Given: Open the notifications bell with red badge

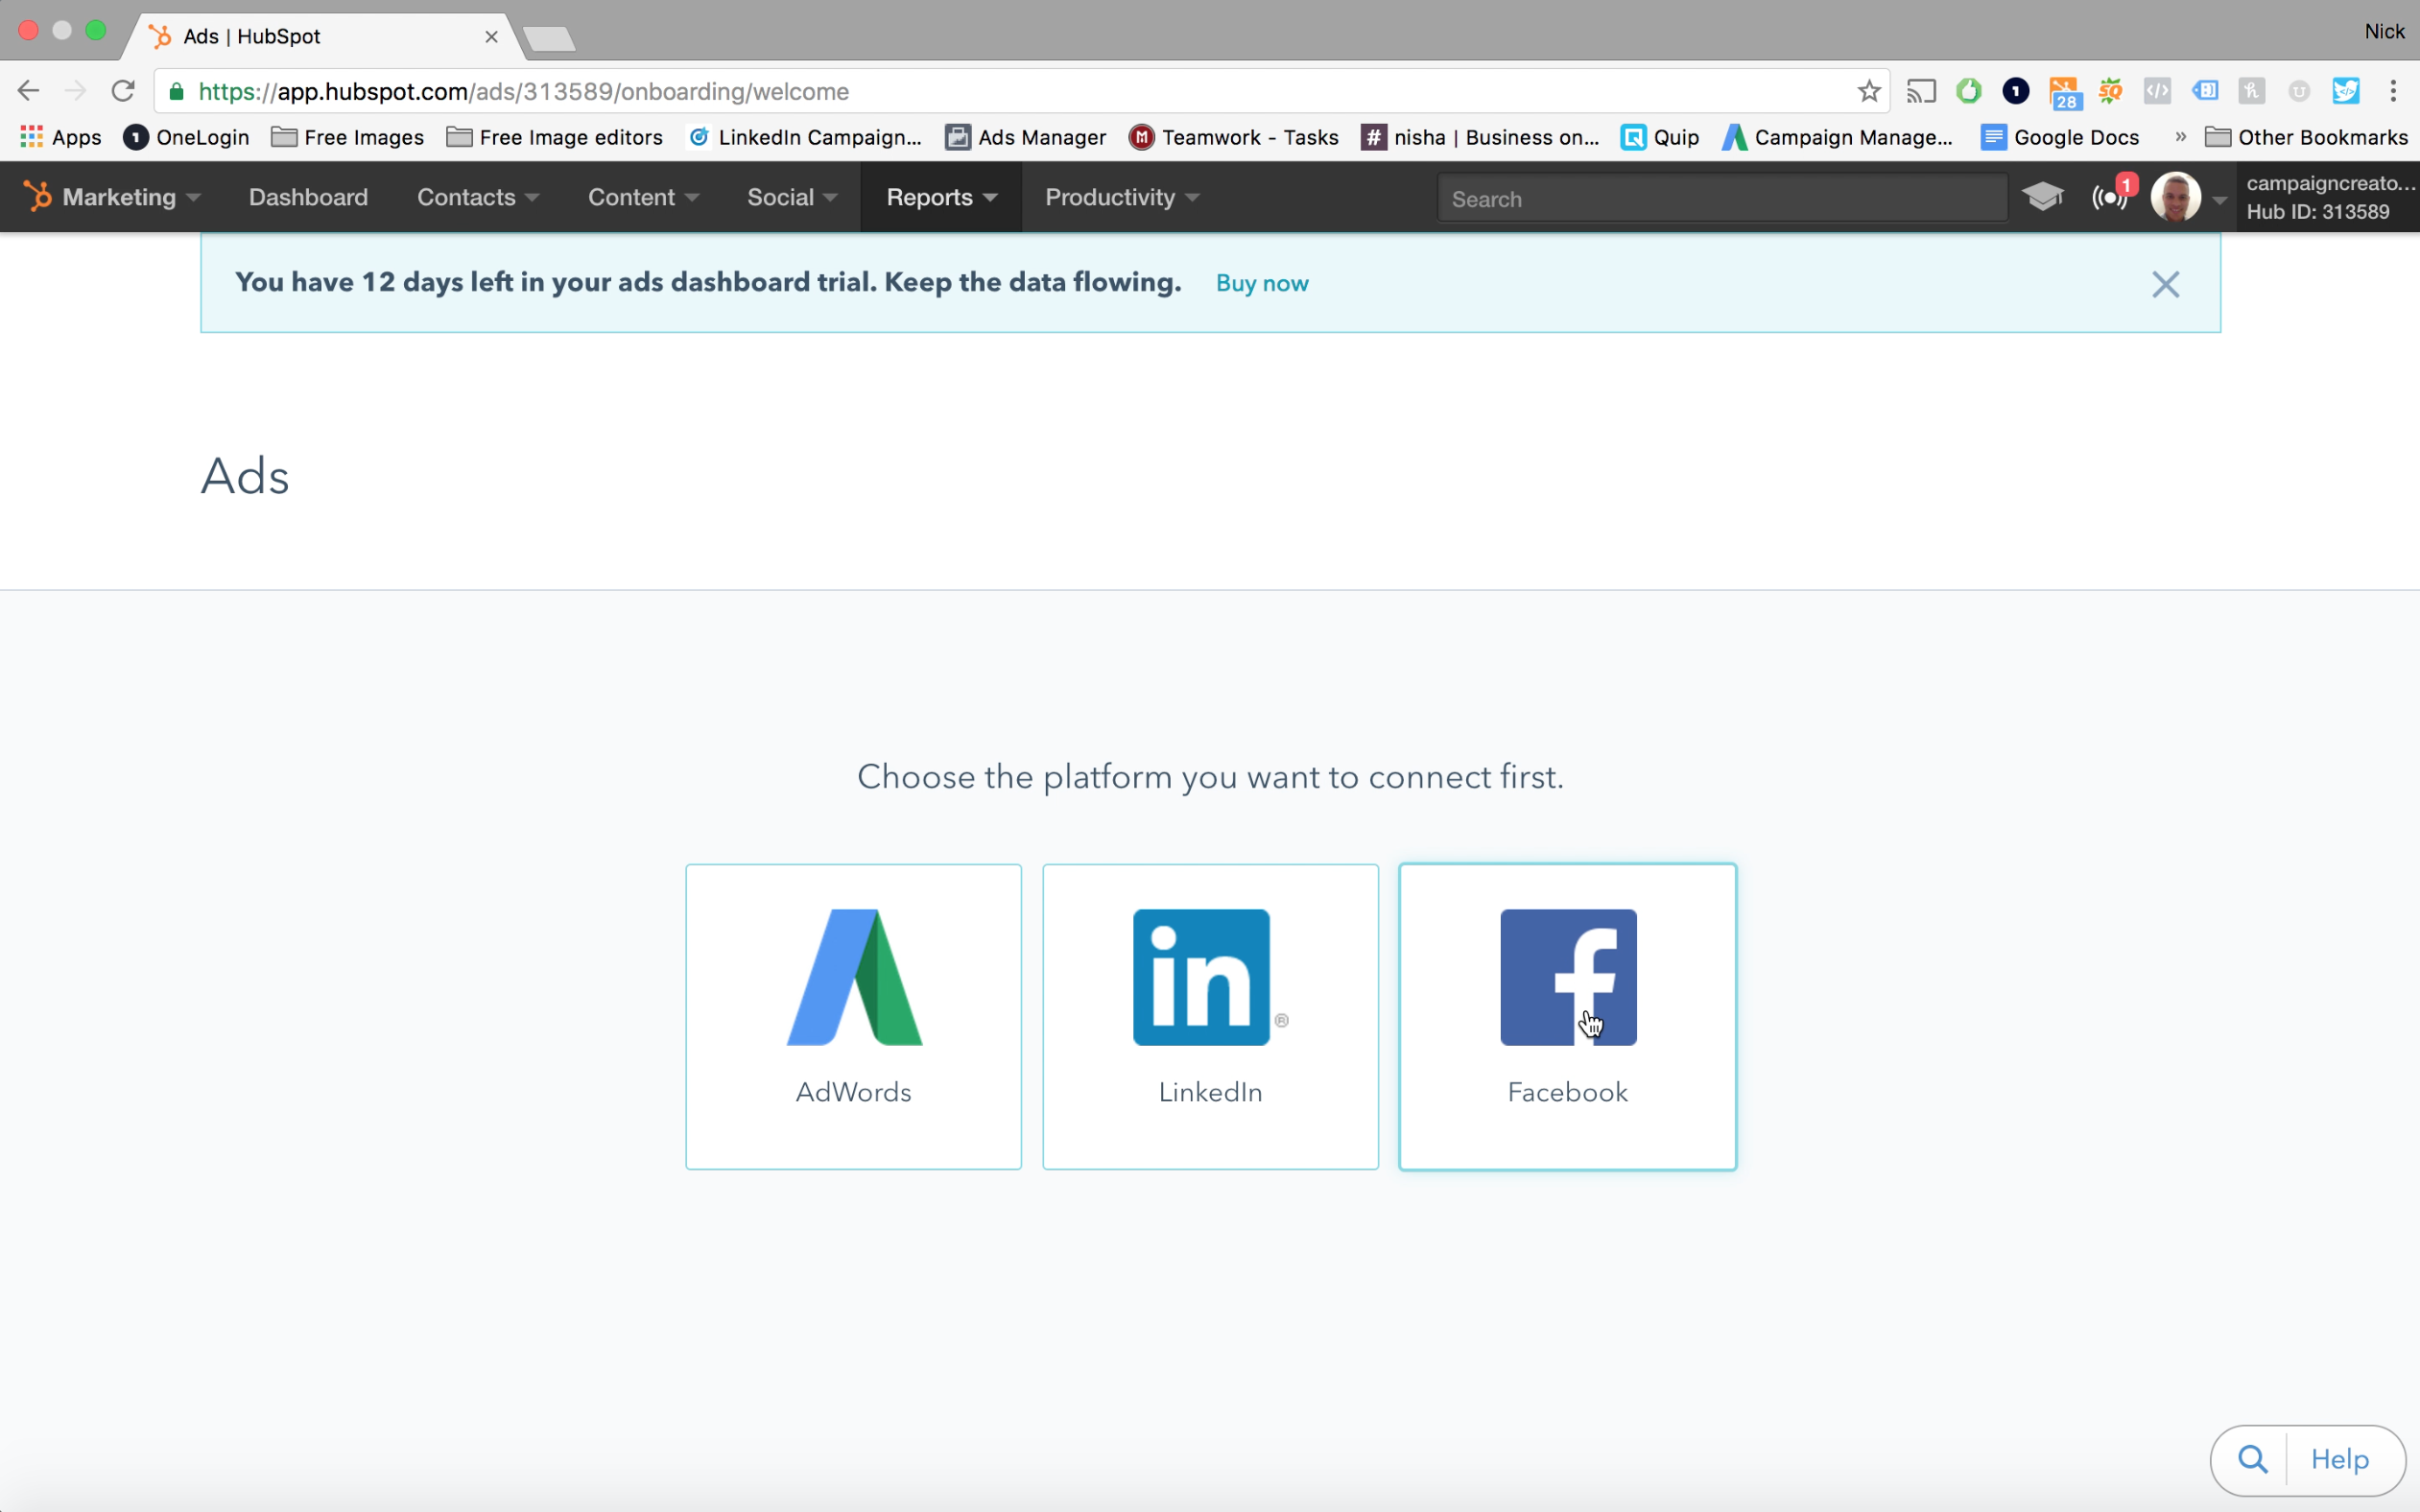Looking at the screenshot, I should coord(2110,197).
